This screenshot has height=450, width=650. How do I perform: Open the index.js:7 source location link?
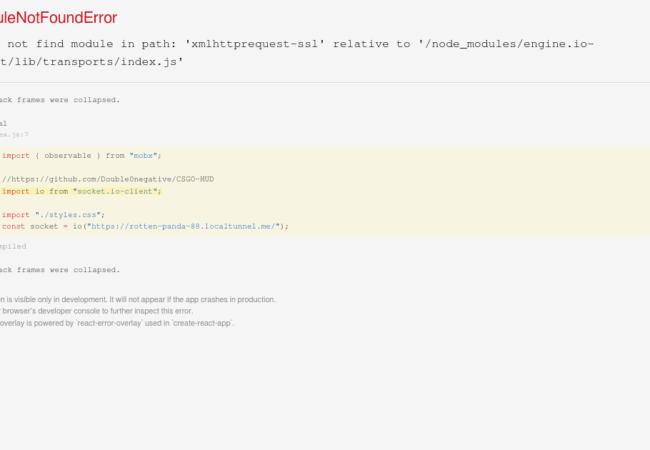point(15,133)
